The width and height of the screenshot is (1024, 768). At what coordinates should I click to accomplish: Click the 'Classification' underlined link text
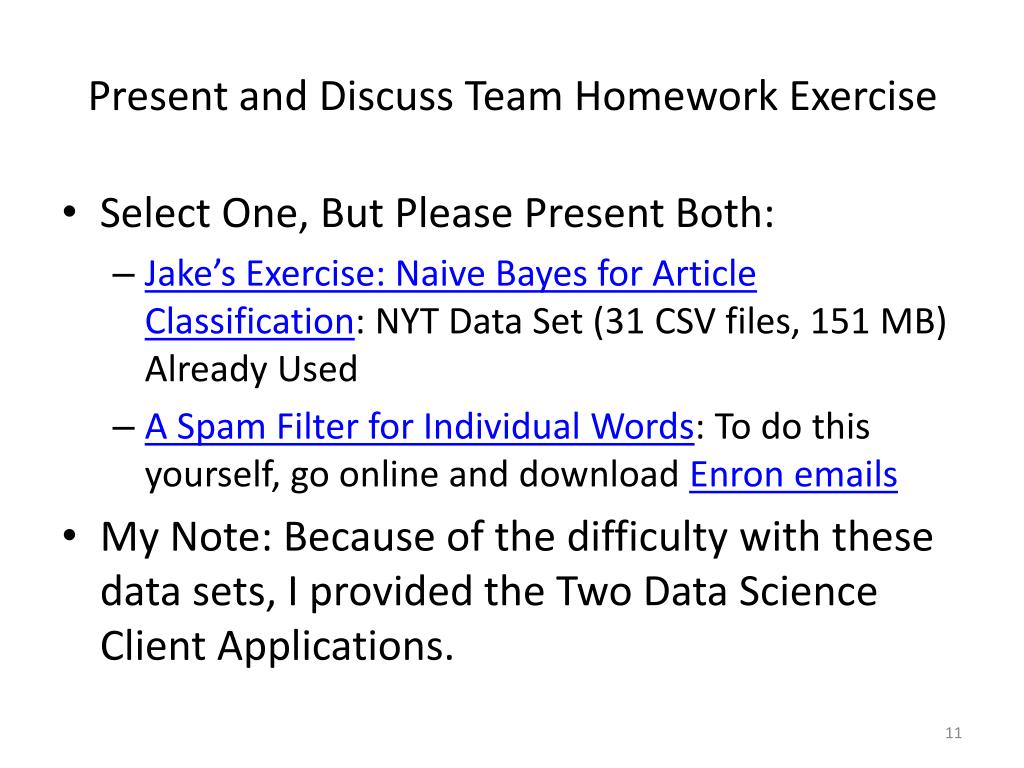click(249, 321)
